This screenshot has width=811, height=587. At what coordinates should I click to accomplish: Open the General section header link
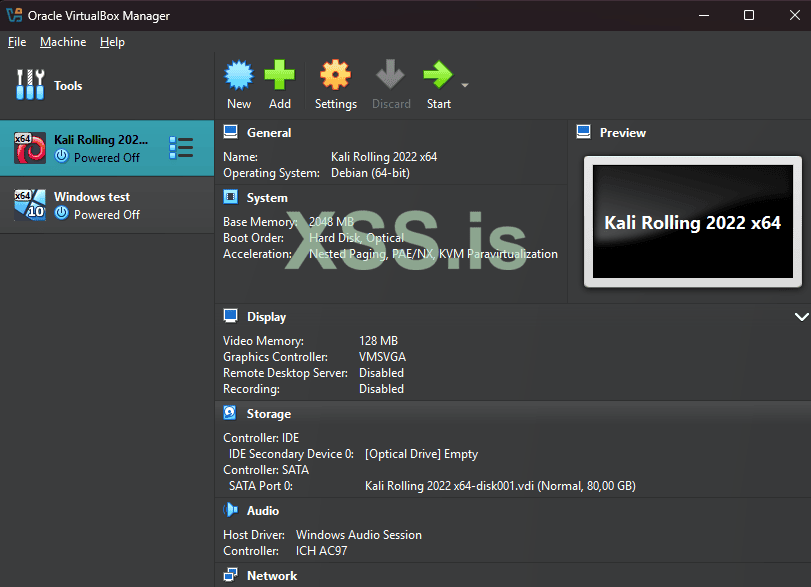269,133
